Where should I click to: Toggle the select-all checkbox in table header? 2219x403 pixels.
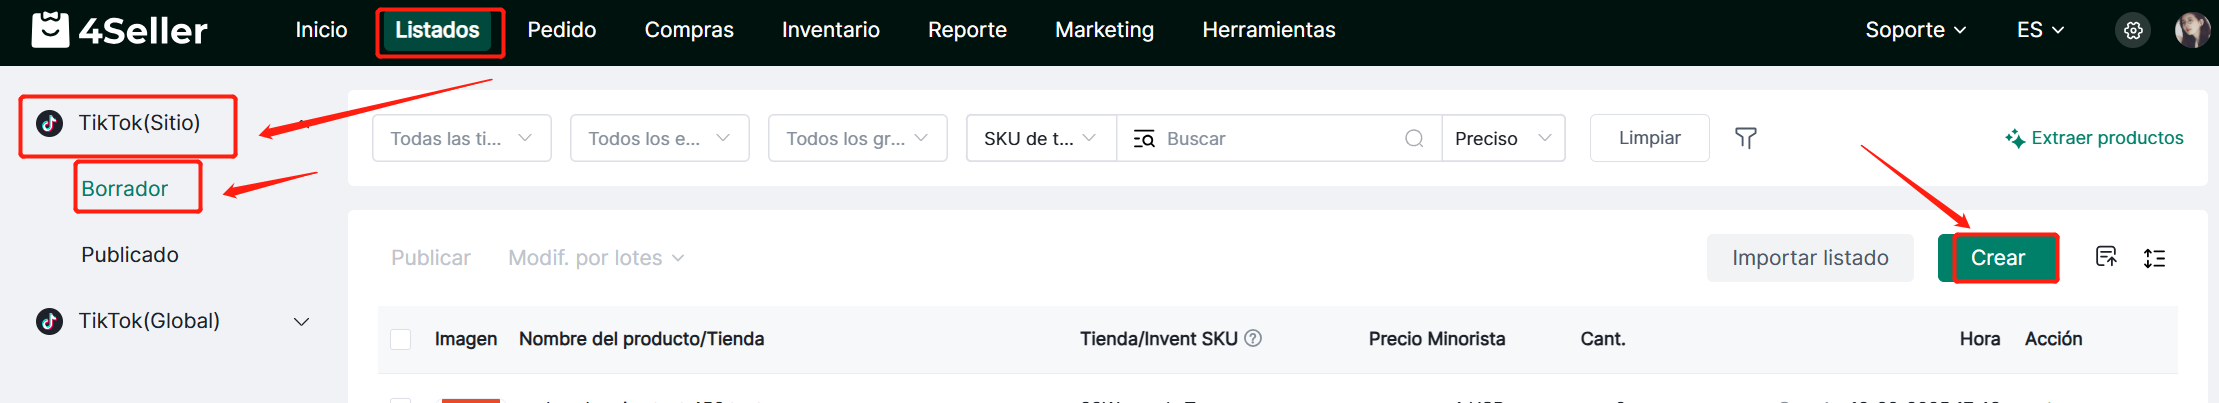click(x=401, y=340)
